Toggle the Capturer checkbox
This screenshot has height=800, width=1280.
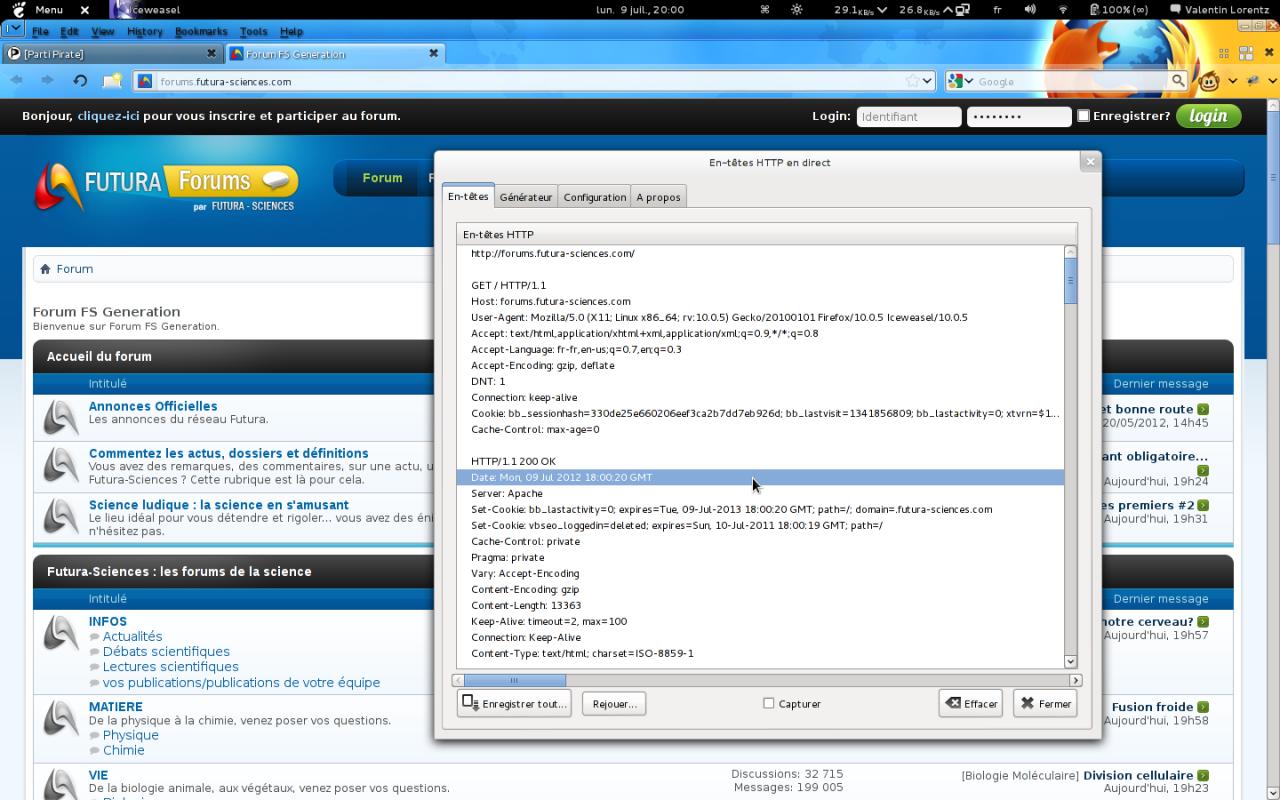point(769,703)
